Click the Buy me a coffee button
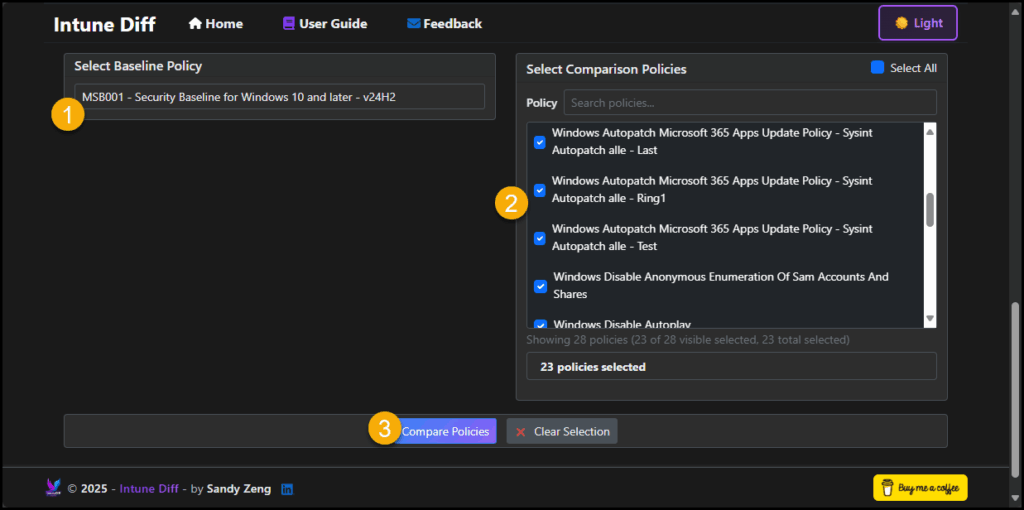The width and height of the screenshot is (1024, 510). pyautogui.click(x=920, y=488)
